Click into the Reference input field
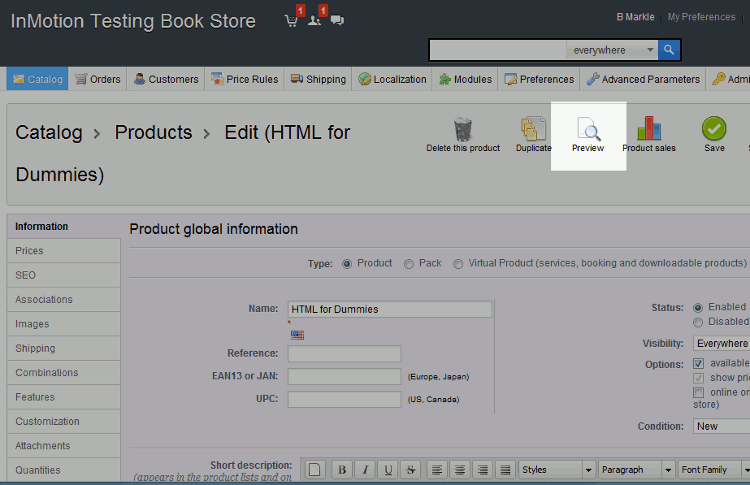This screenshot has height=485, width=750. 344,354
